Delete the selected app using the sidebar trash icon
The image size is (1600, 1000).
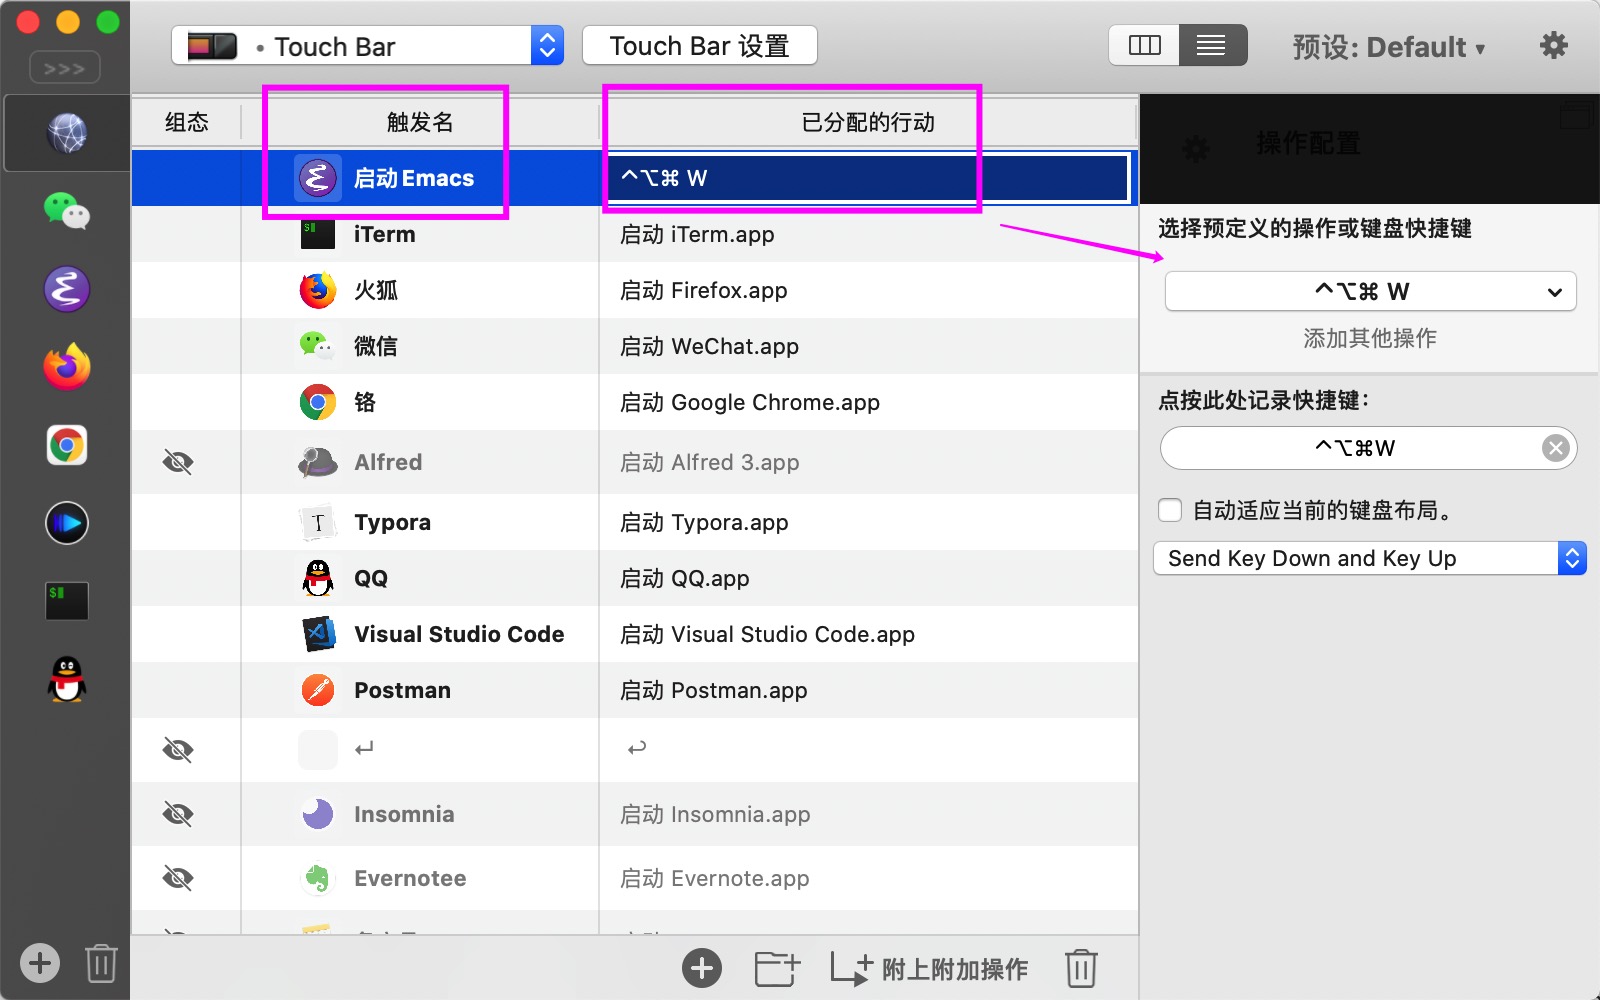[101, 963]
